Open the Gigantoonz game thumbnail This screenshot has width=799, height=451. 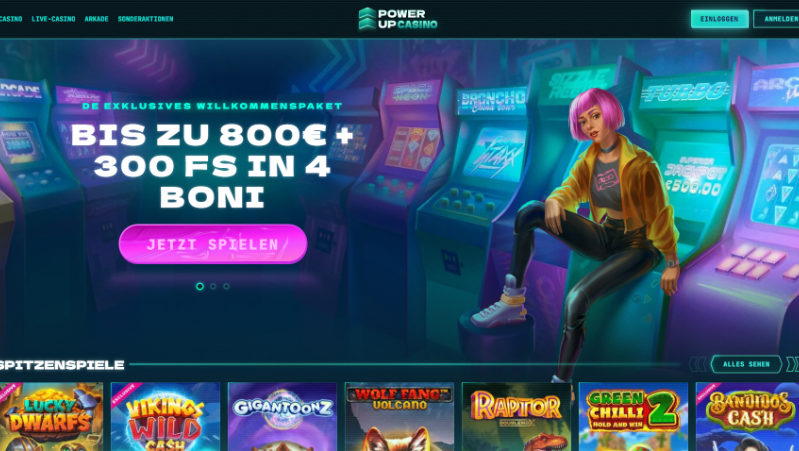click(x=282, y=417)
